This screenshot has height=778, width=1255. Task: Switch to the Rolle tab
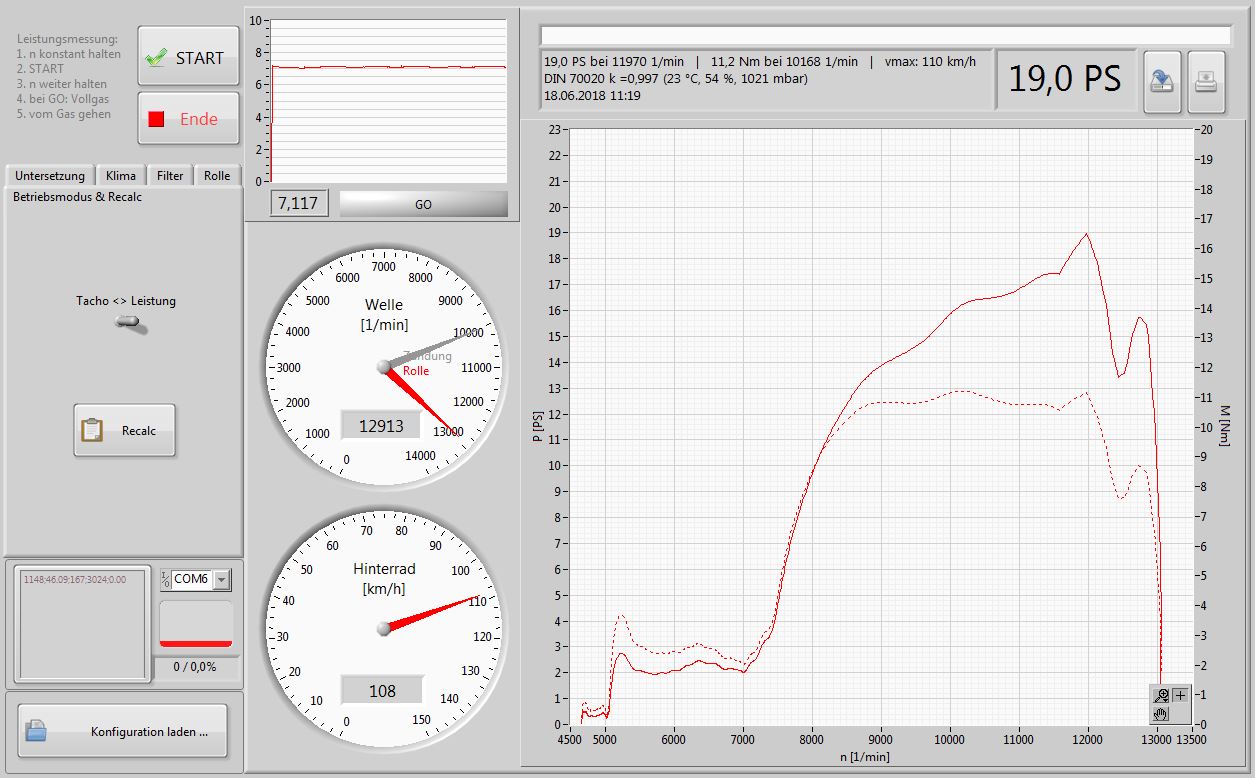[217, 176]
